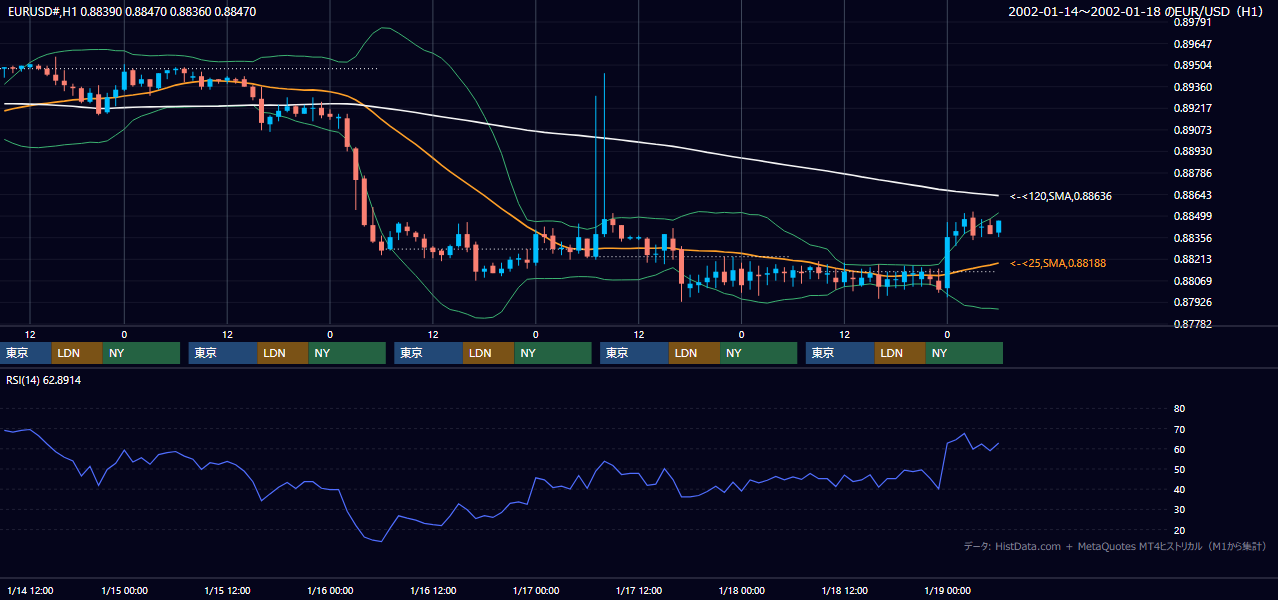Screen dimensions: 1278x600
Task: Click the 1/18 00:00 time label
Action: 741,591
